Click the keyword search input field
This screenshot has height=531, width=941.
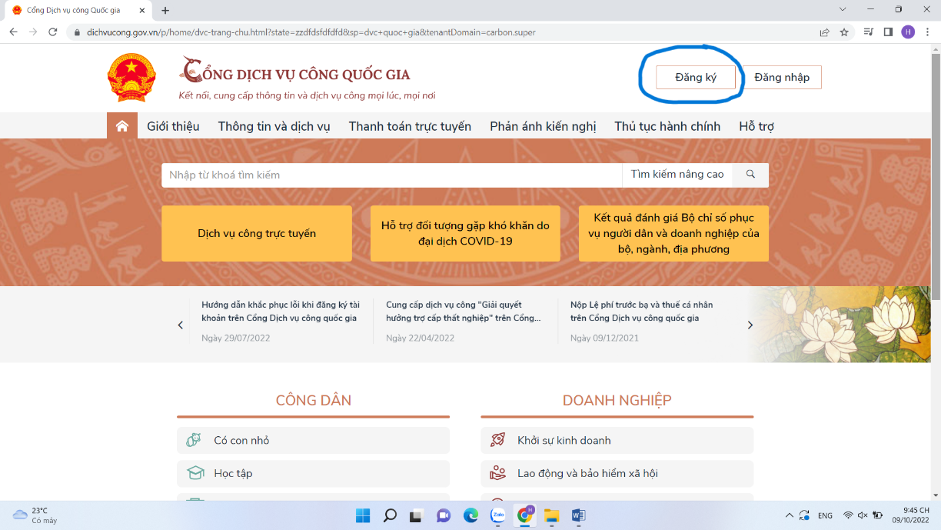390,175
